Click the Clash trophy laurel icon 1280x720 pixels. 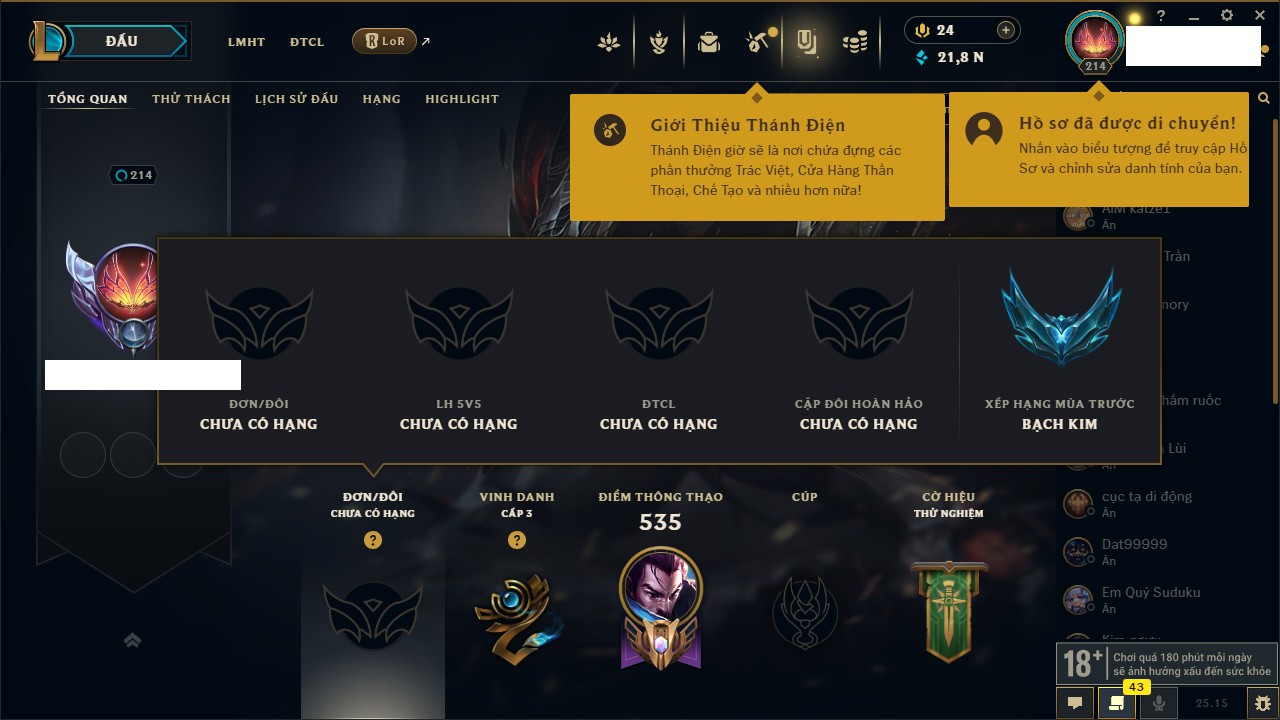[659, 42]
